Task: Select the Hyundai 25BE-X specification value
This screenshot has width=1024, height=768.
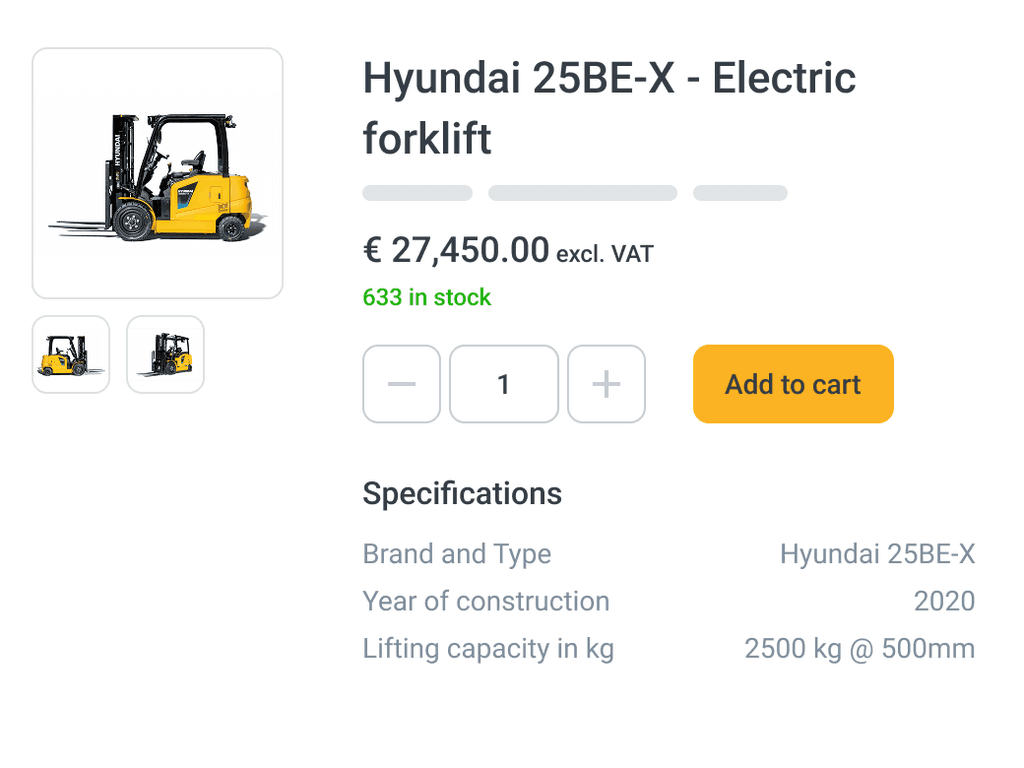Action: coord(877,554)
